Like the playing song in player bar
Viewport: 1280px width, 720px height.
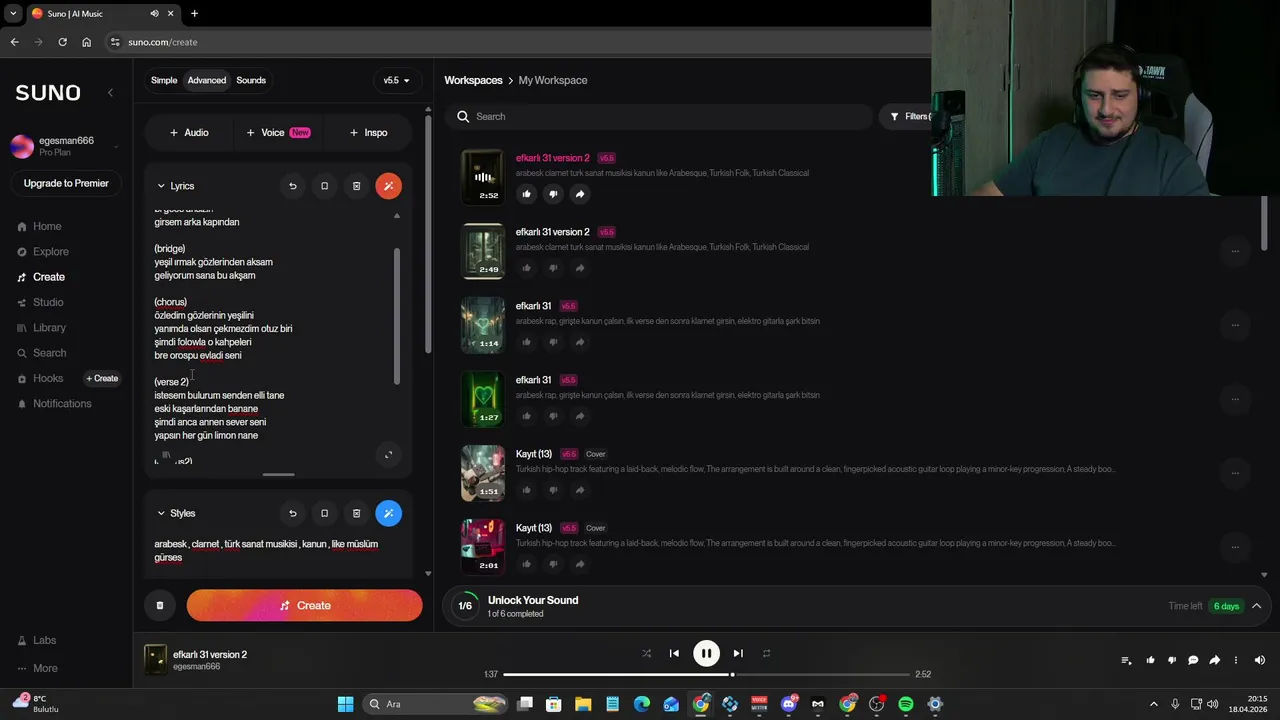coord(1150,660)
